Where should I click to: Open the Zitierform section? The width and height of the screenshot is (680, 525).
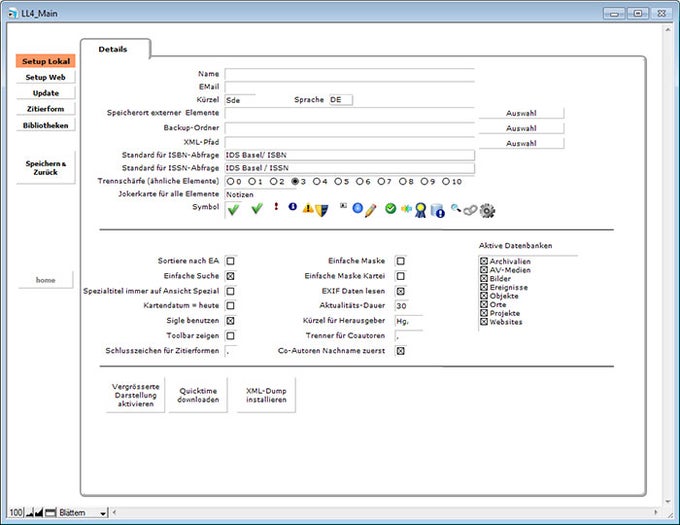coord(46,109)
